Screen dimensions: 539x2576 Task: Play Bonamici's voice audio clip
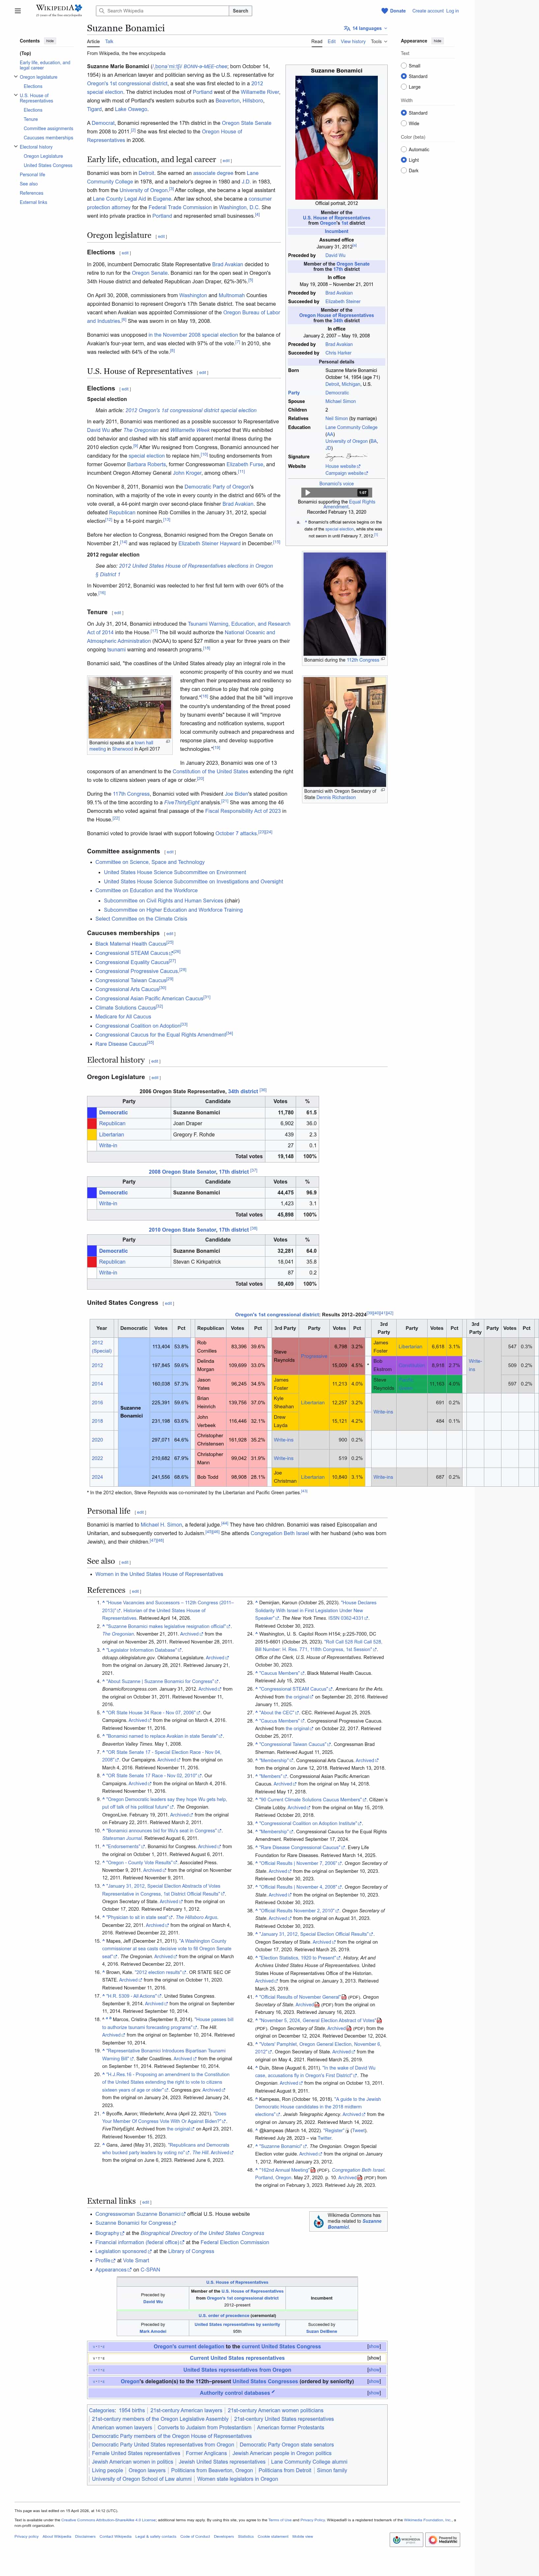pyautogui.click(x=307, y=492)
